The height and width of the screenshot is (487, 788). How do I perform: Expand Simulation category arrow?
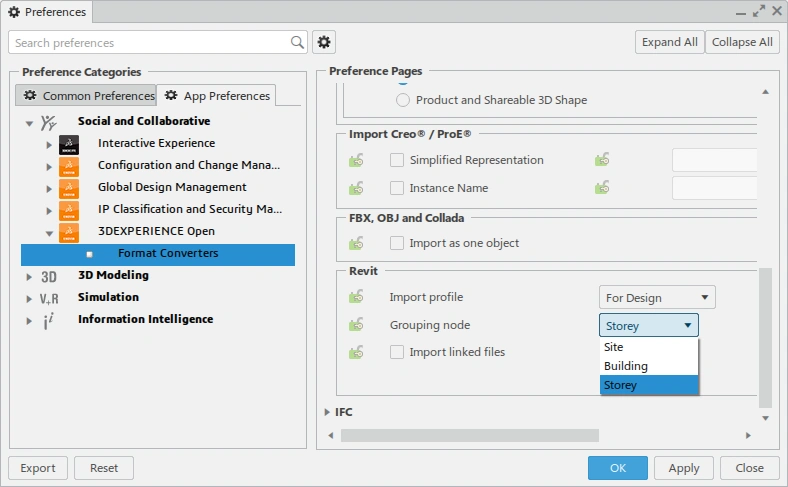click(x=29, y=299)
